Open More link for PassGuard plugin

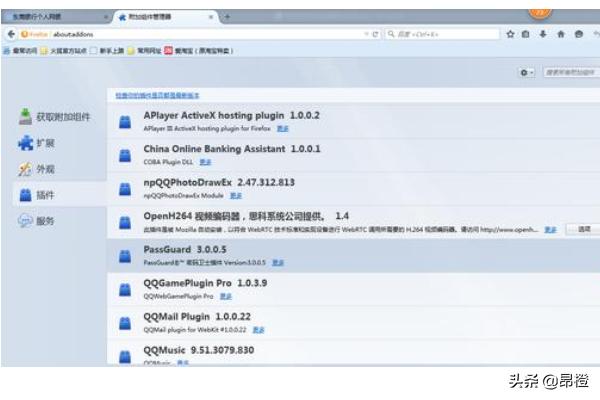(x=278, y=263)
